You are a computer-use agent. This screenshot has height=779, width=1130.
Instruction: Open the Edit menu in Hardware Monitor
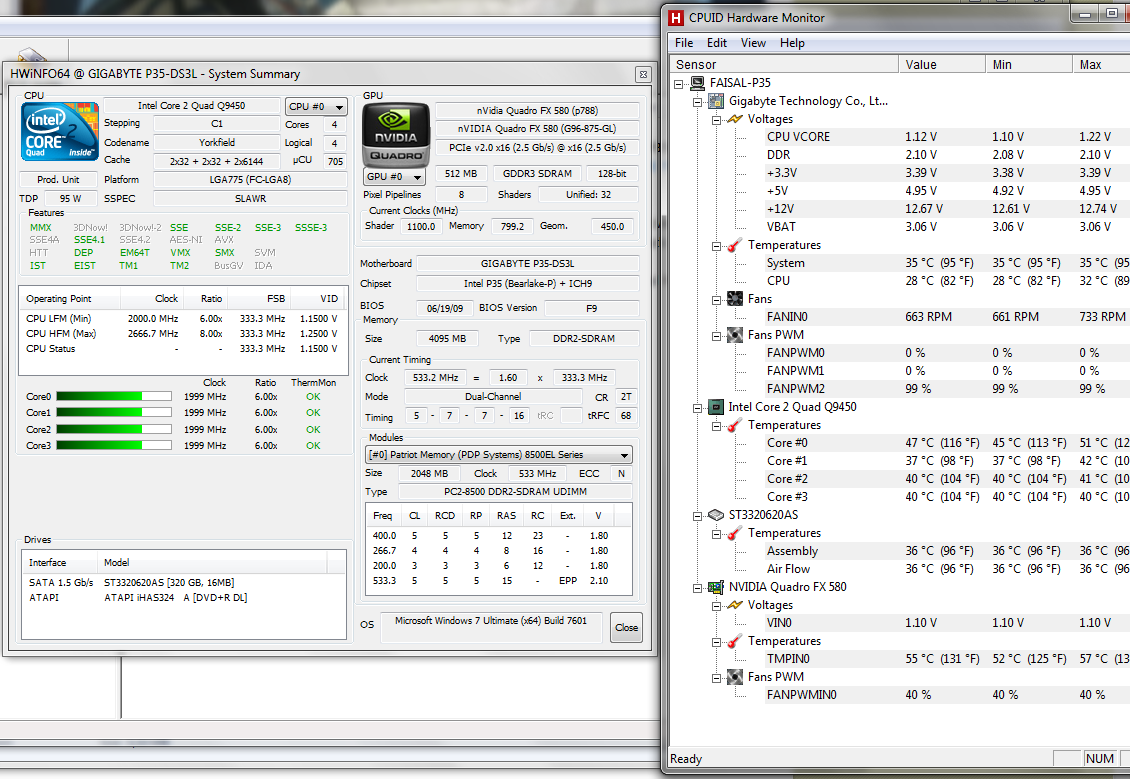point(716,43)
